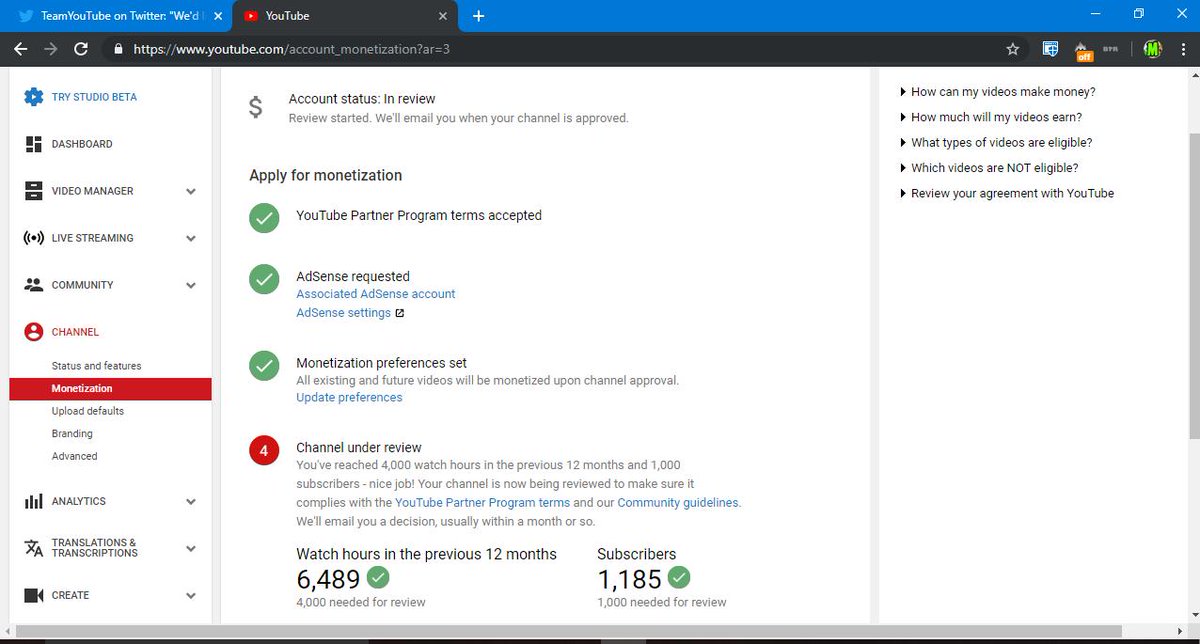Image resolution: width=1200 pixels, height=644 pixels.
Task: Expand the Analytics section
Action: 191,501
